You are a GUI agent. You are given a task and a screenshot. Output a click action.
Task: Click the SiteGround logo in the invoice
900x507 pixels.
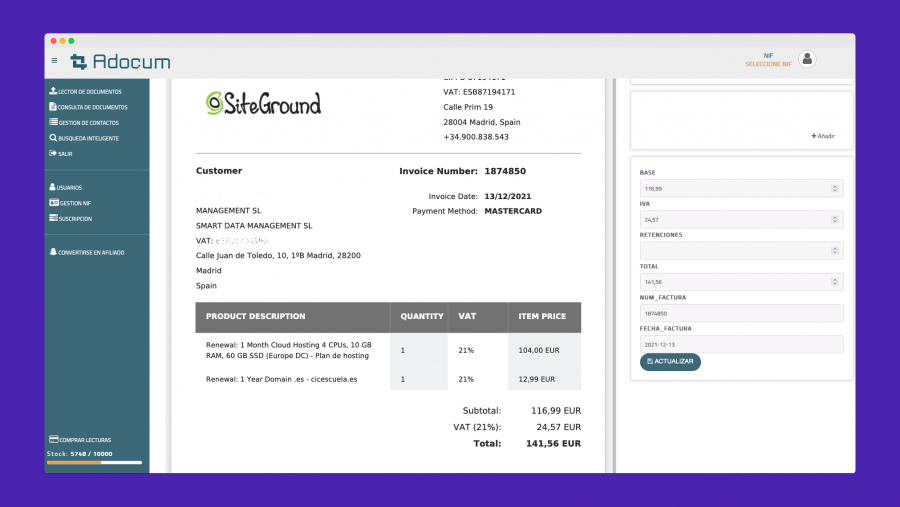263,103
